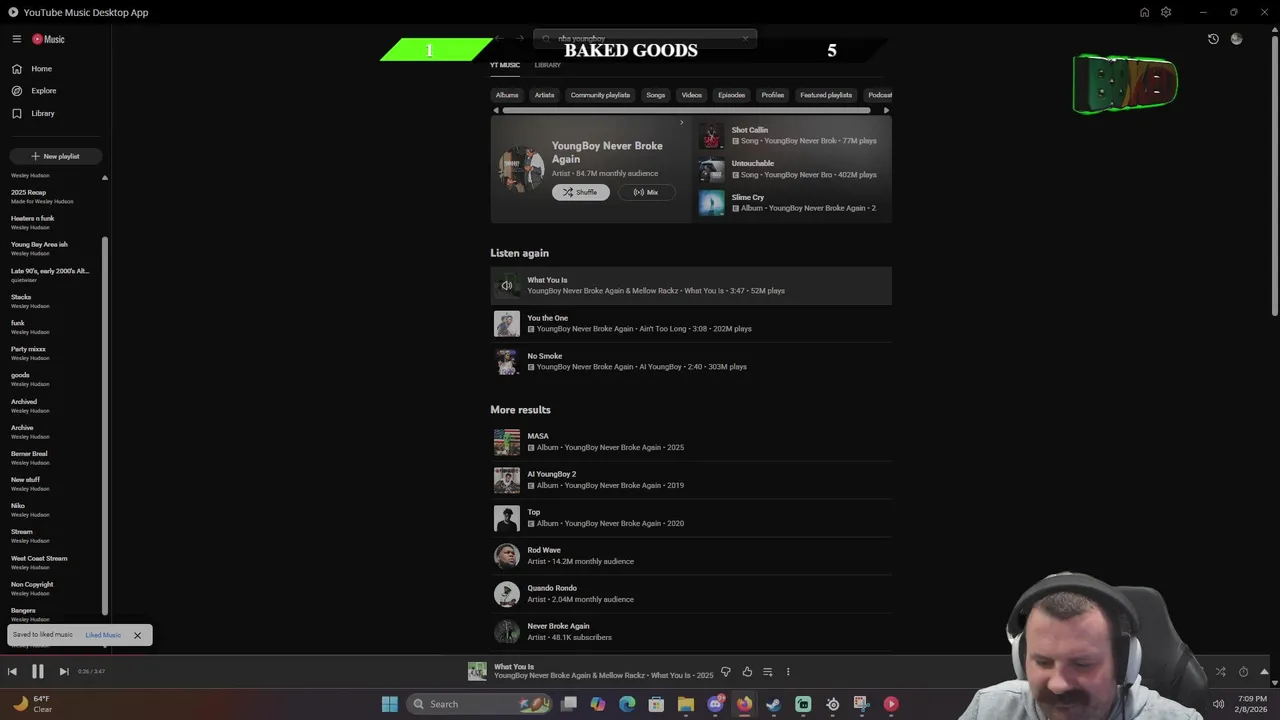Toggle the like thumbs up
Image resolution: width=1280 pixels, height=720 pixels.
click(x=747, y=672)
